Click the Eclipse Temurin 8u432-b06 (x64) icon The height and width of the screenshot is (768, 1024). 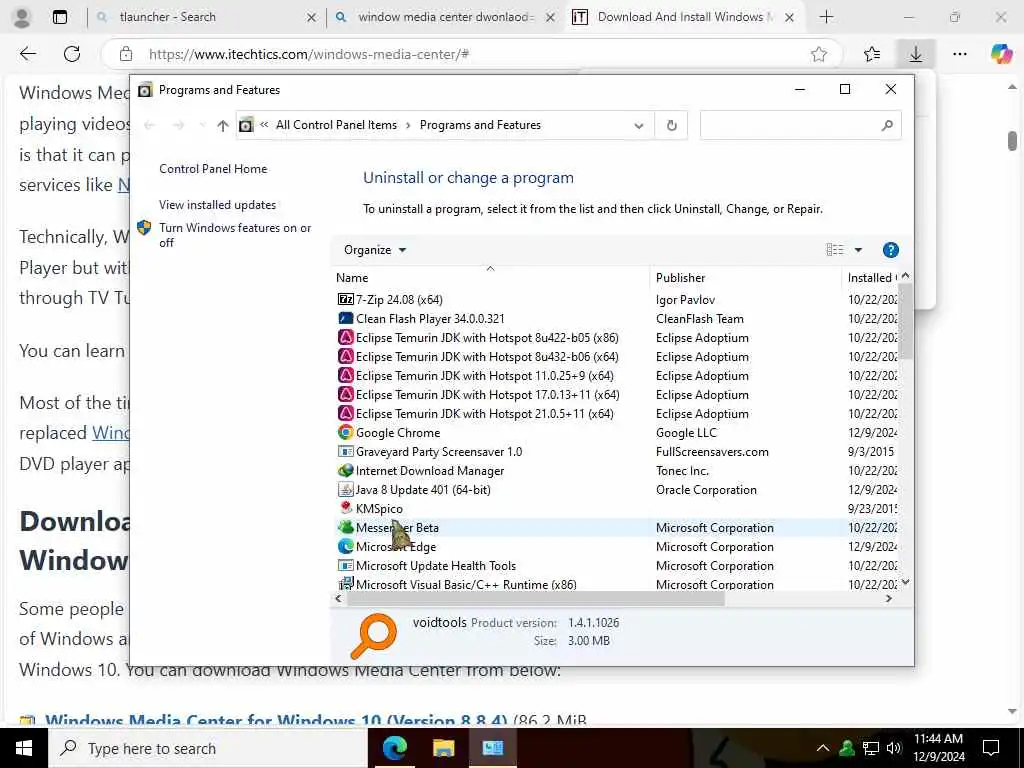click(x=345, y=357)
